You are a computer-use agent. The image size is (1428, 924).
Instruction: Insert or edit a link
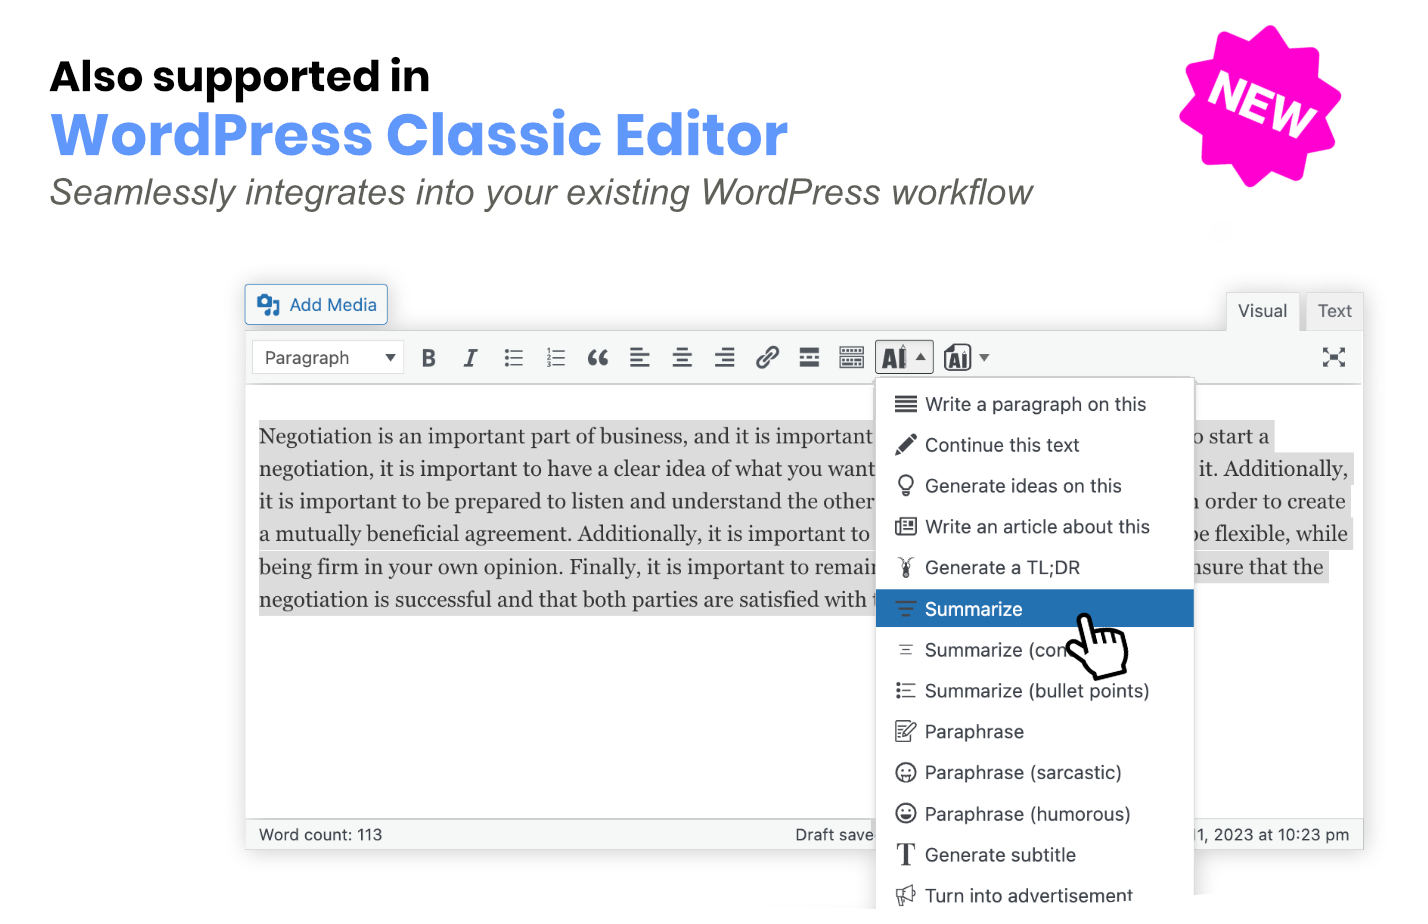[767, 358]
